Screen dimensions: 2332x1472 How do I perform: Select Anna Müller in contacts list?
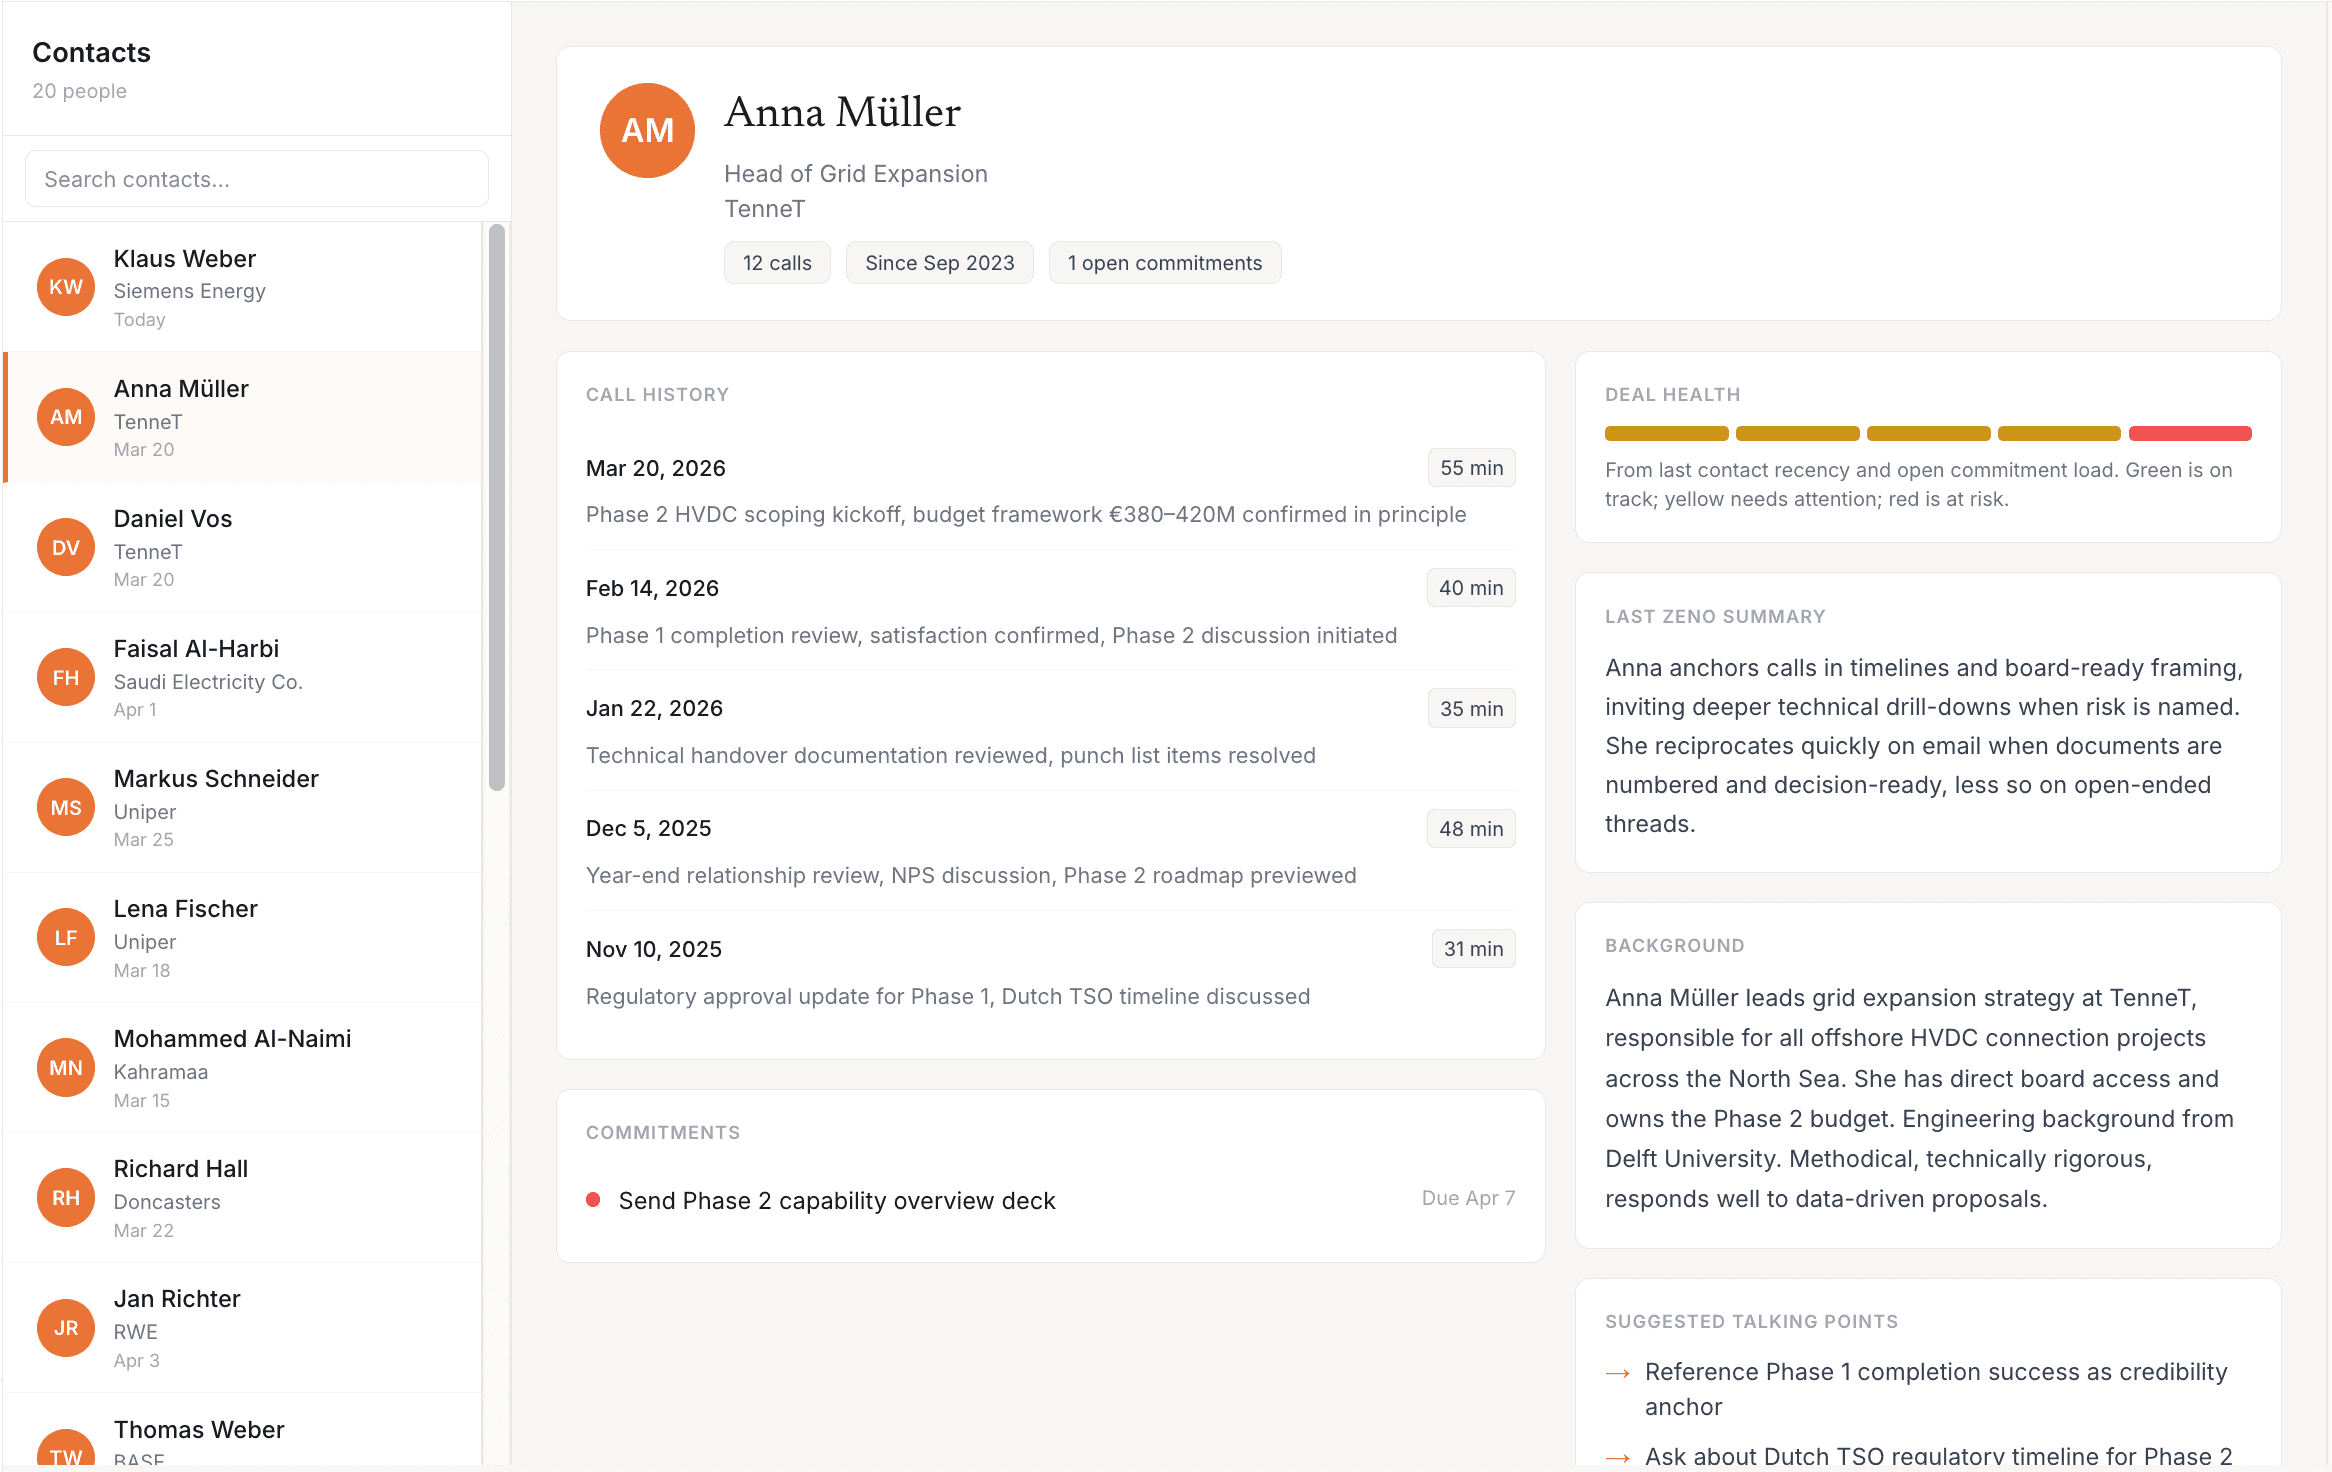(243, 418)
